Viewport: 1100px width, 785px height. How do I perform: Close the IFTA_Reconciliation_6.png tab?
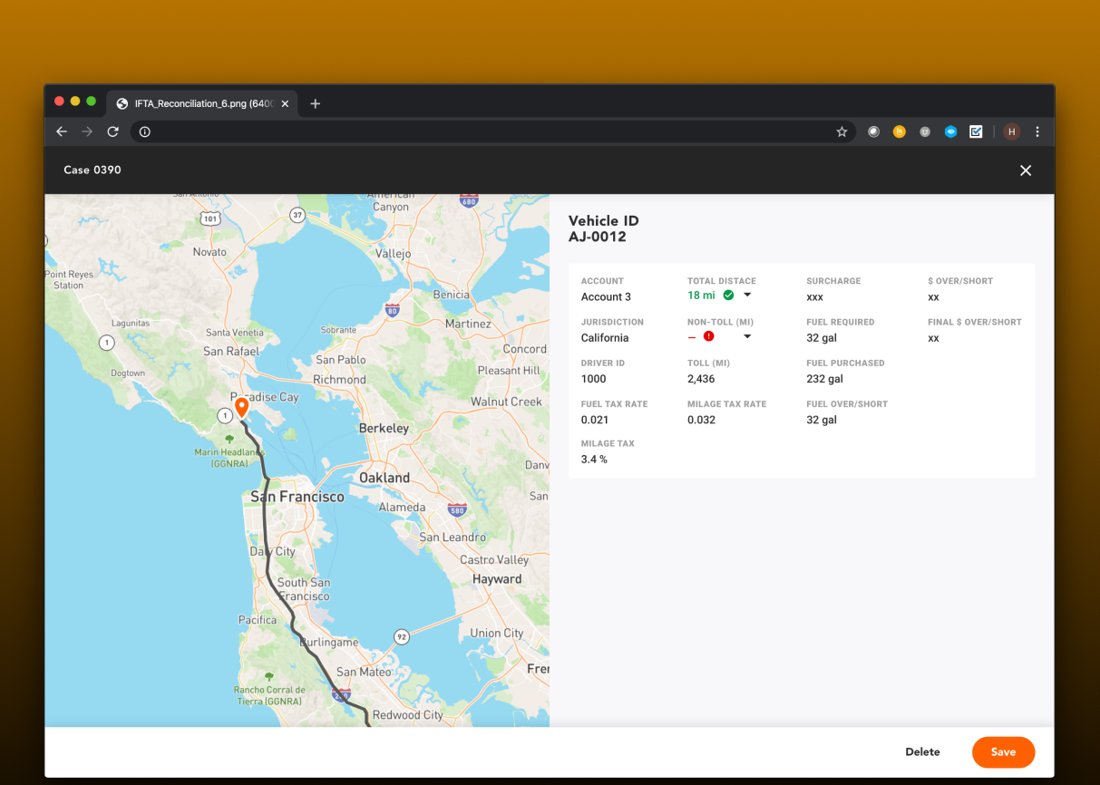pyautogui.click(x=285, y=104)
